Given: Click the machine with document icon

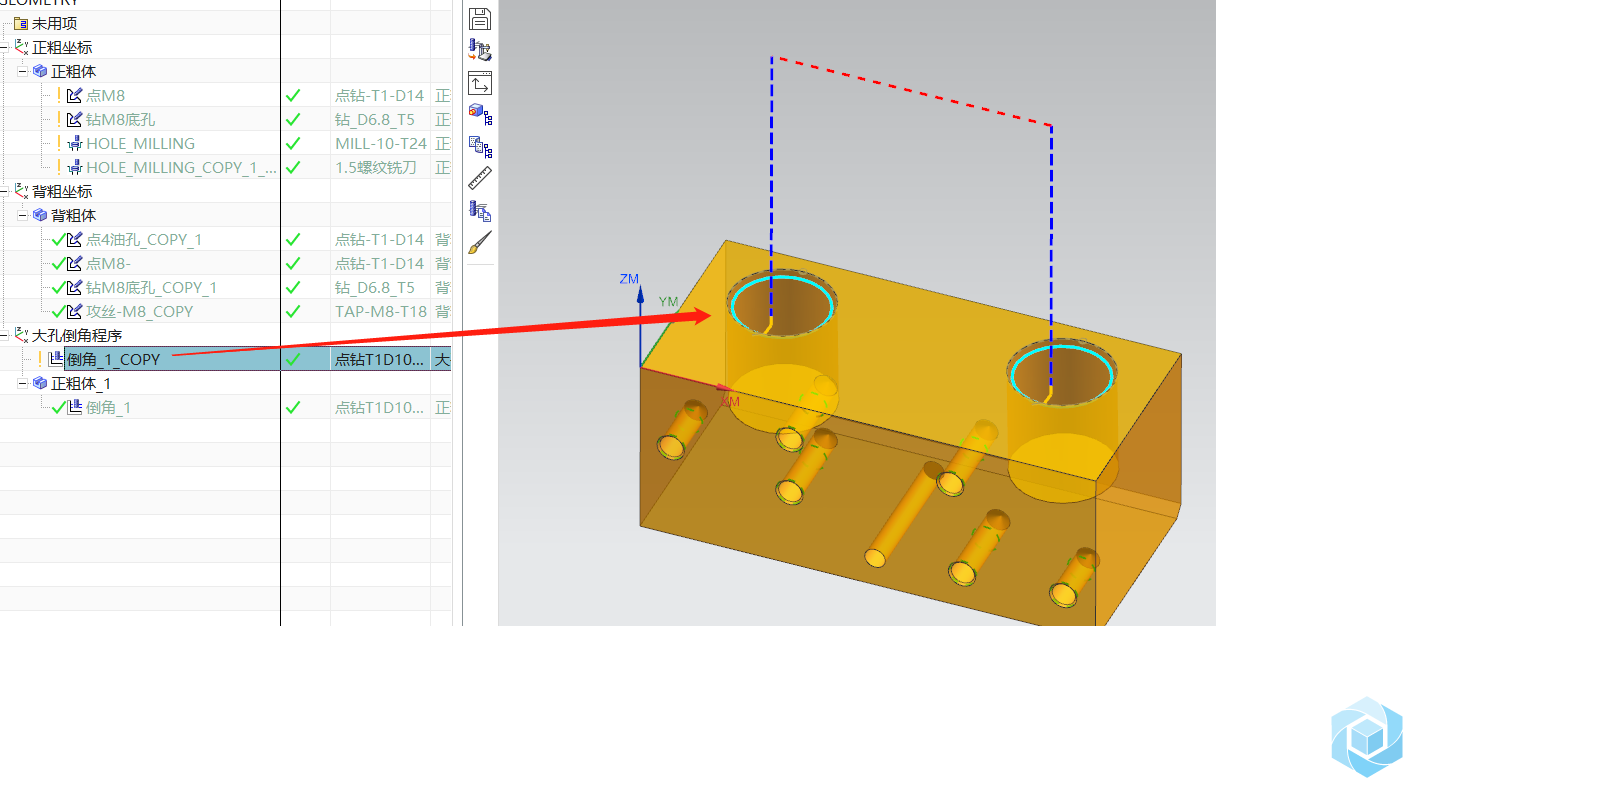Looking at the screenshot, I should tap(480, 211).
